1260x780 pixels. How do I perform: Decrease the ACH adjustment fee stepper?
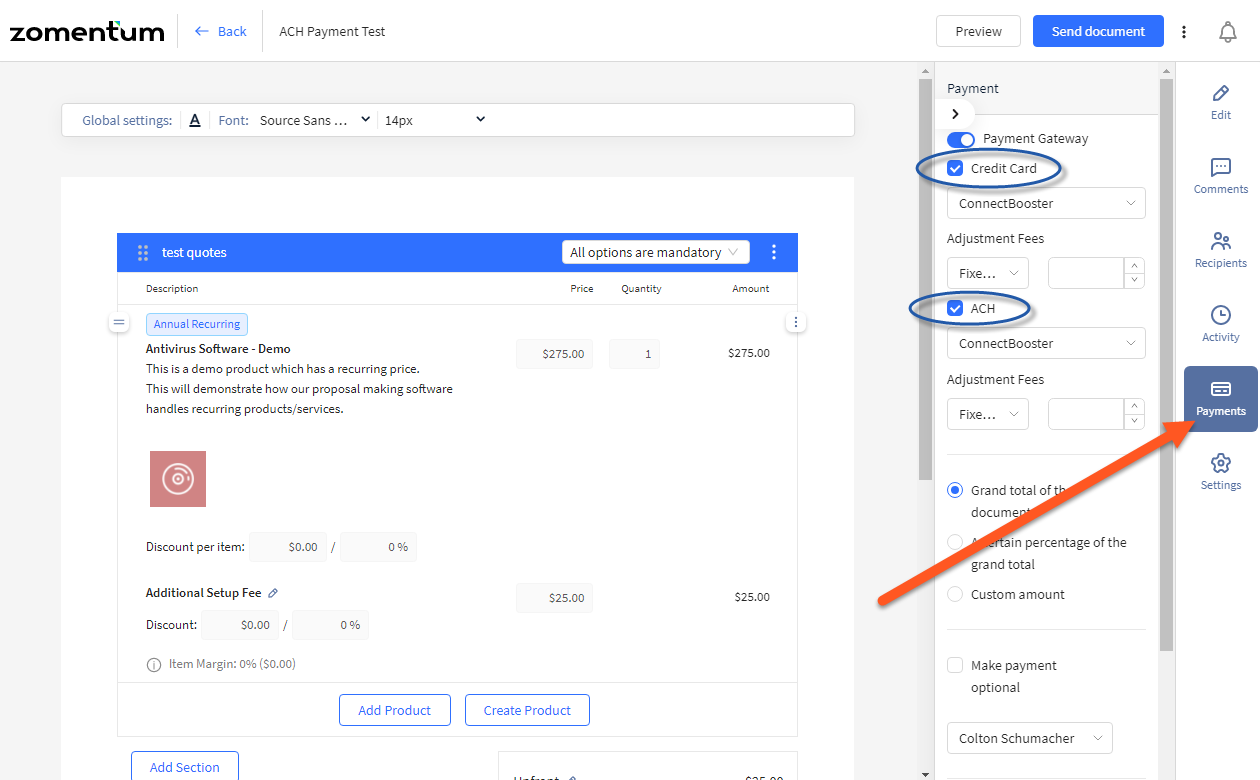coord(1134,422)
